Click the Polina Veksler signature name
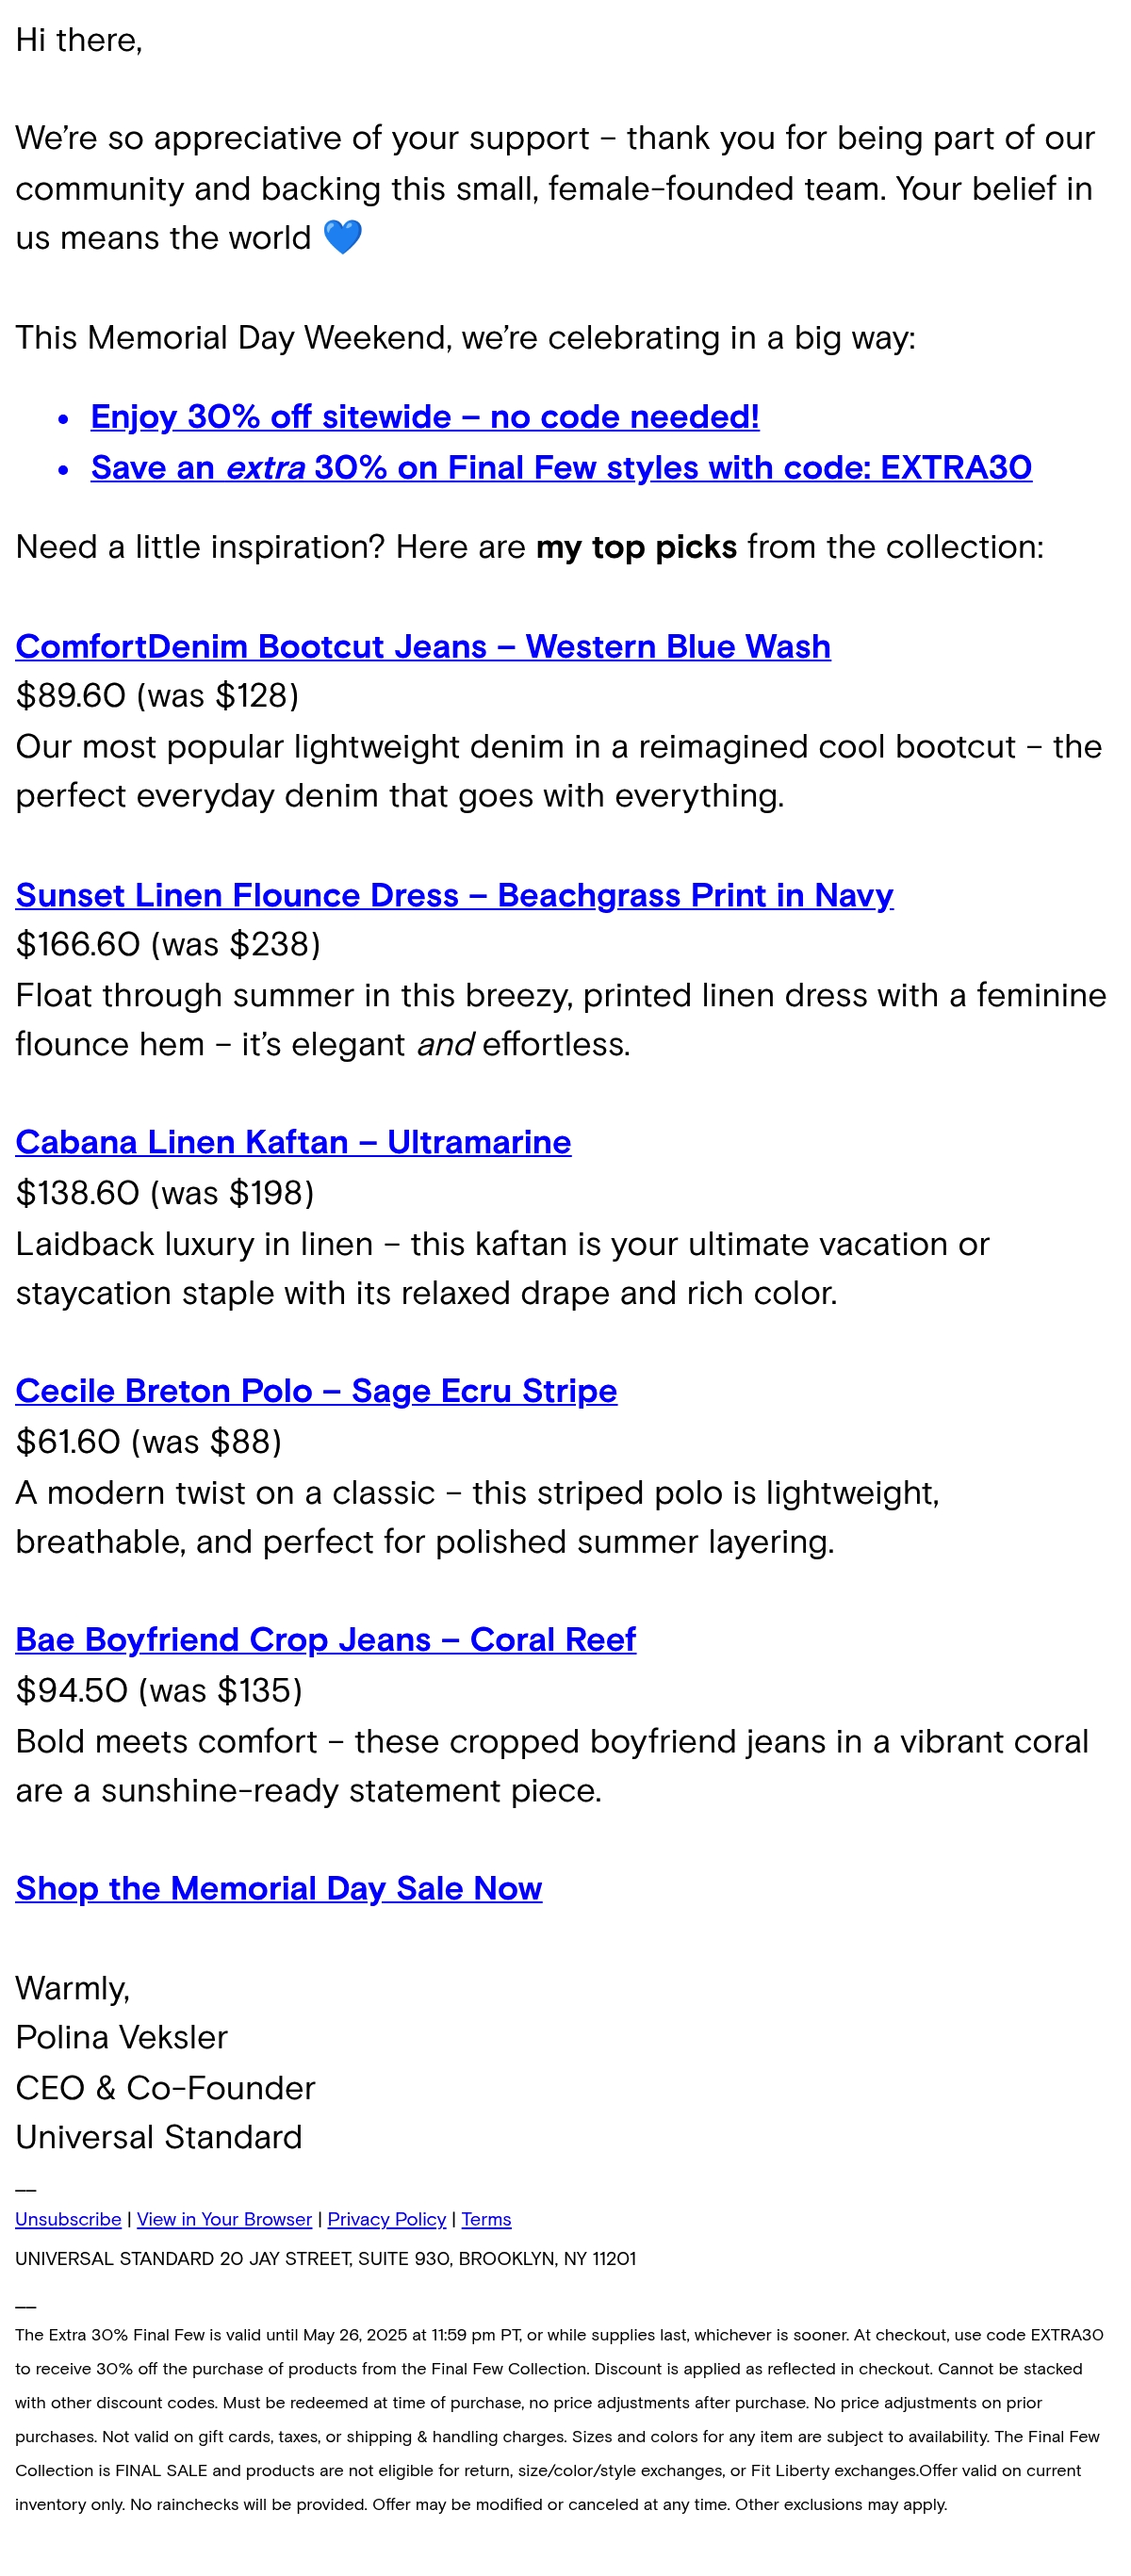Image resolution: width=1131 pixels, height=2576 pixels. pos(121,2037)
